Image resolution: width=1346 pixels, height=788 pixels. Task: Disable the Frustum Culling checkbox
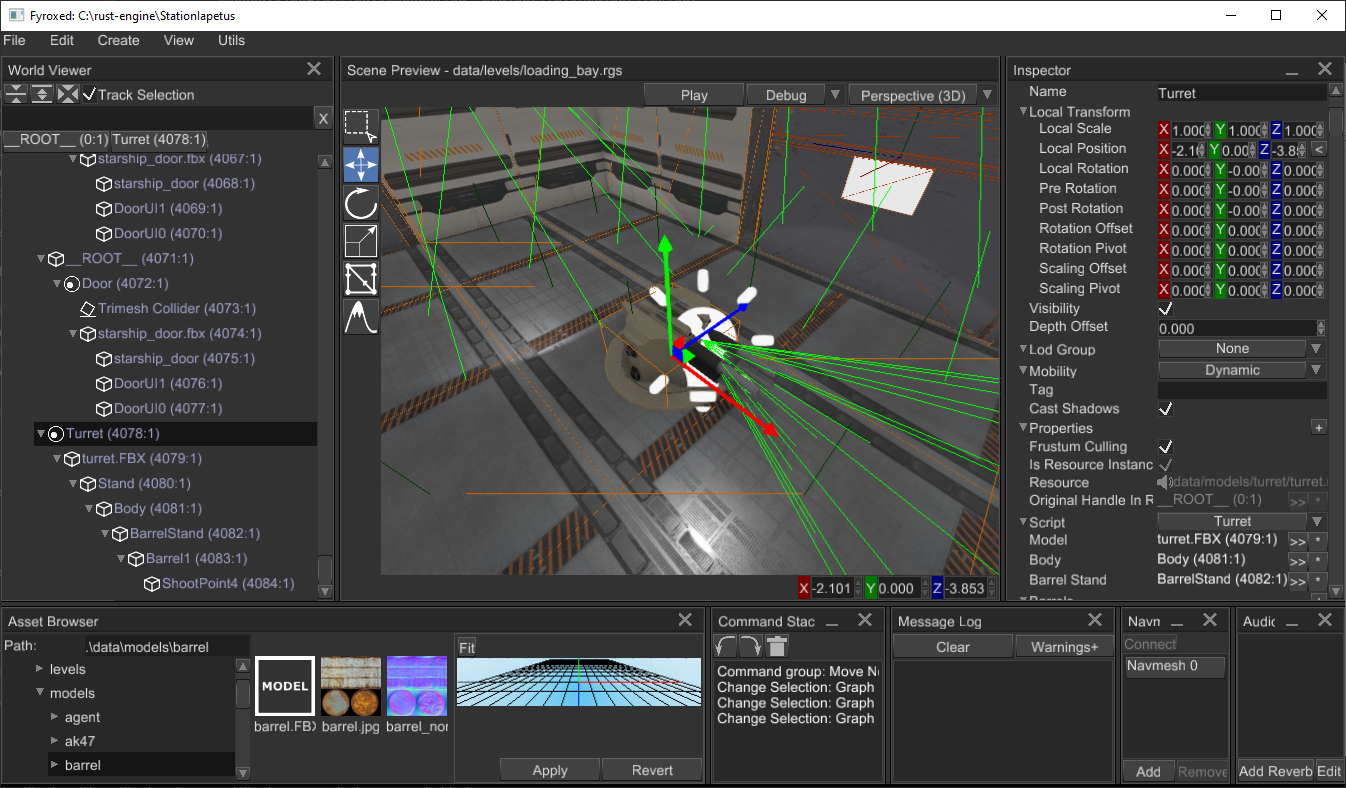1165,447
